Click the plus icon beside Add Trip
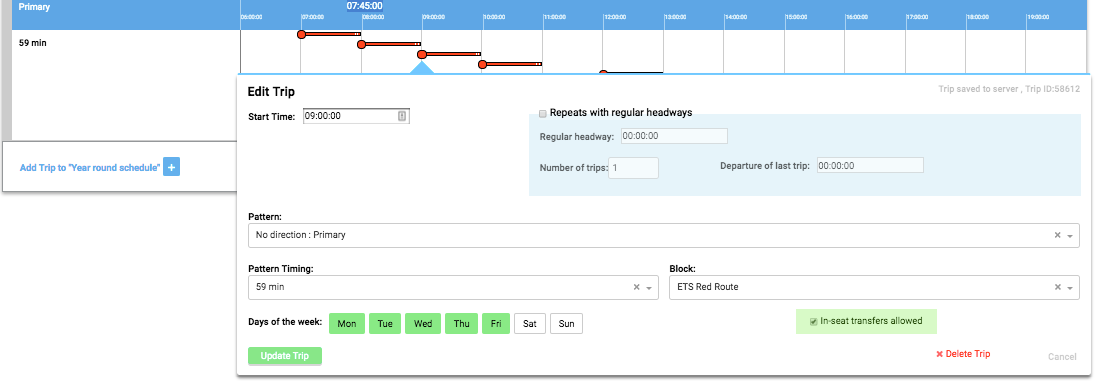 [x=171, y=167]
